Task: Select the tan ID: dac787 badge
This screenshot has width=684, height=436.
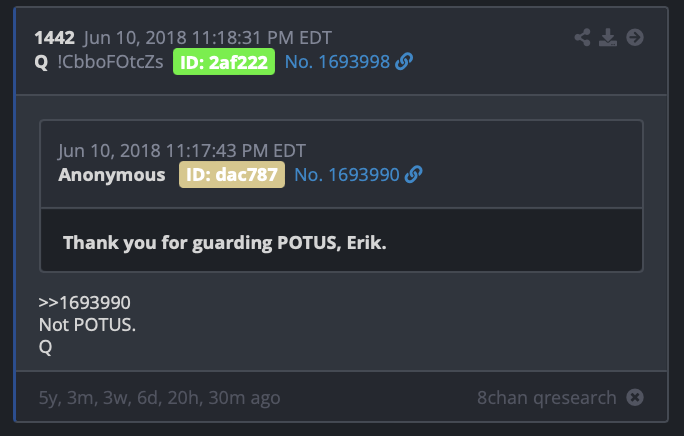Action: tap(232, 175)
